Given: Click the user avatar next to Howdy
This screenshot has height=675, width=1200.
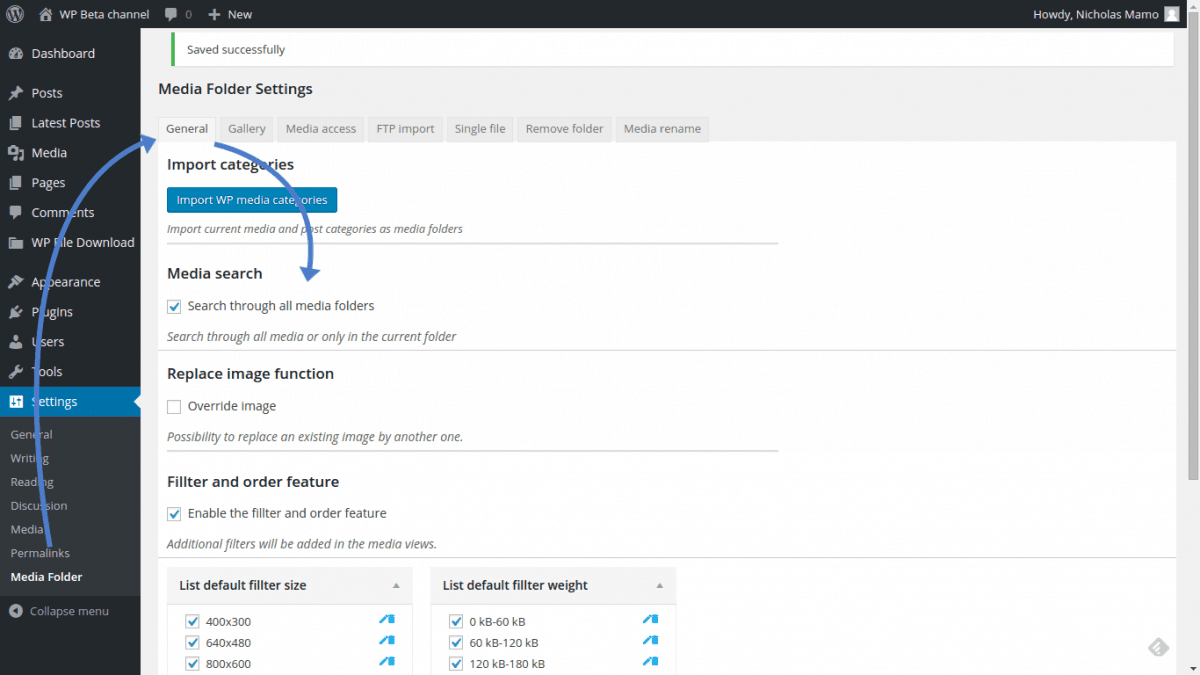Looking at the screenshot, I should pyautogui.click(x=1171, y=14).
